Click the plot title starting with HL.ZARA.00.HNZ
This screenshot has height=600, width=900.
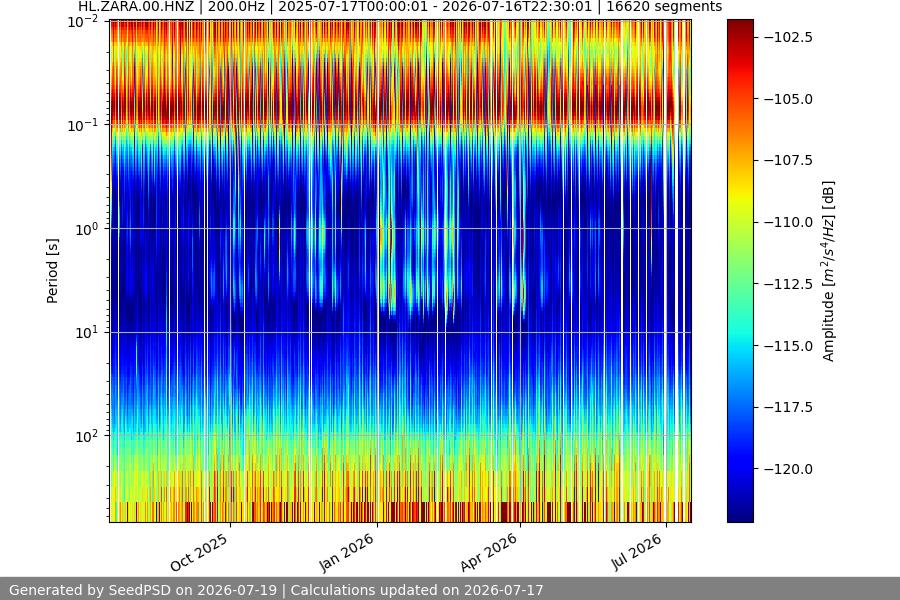coord(400,7)
